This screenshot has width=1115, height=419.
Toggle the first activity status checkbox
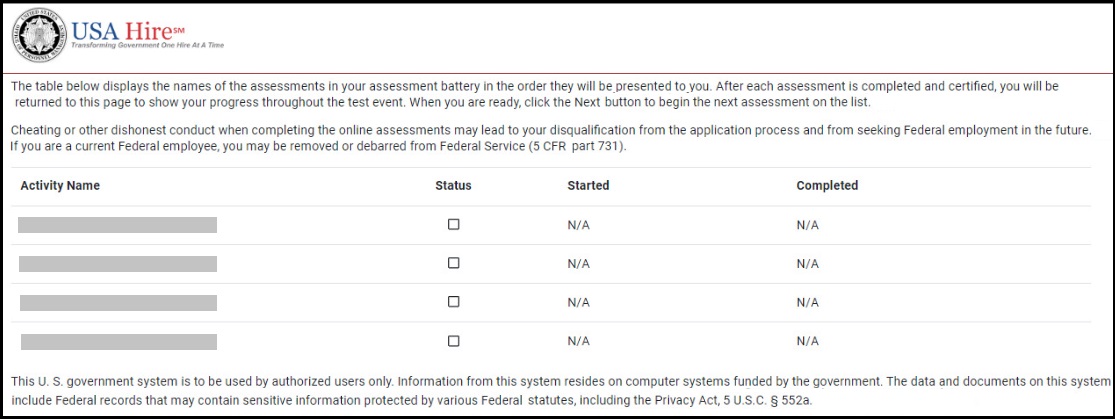coord(453,224)
